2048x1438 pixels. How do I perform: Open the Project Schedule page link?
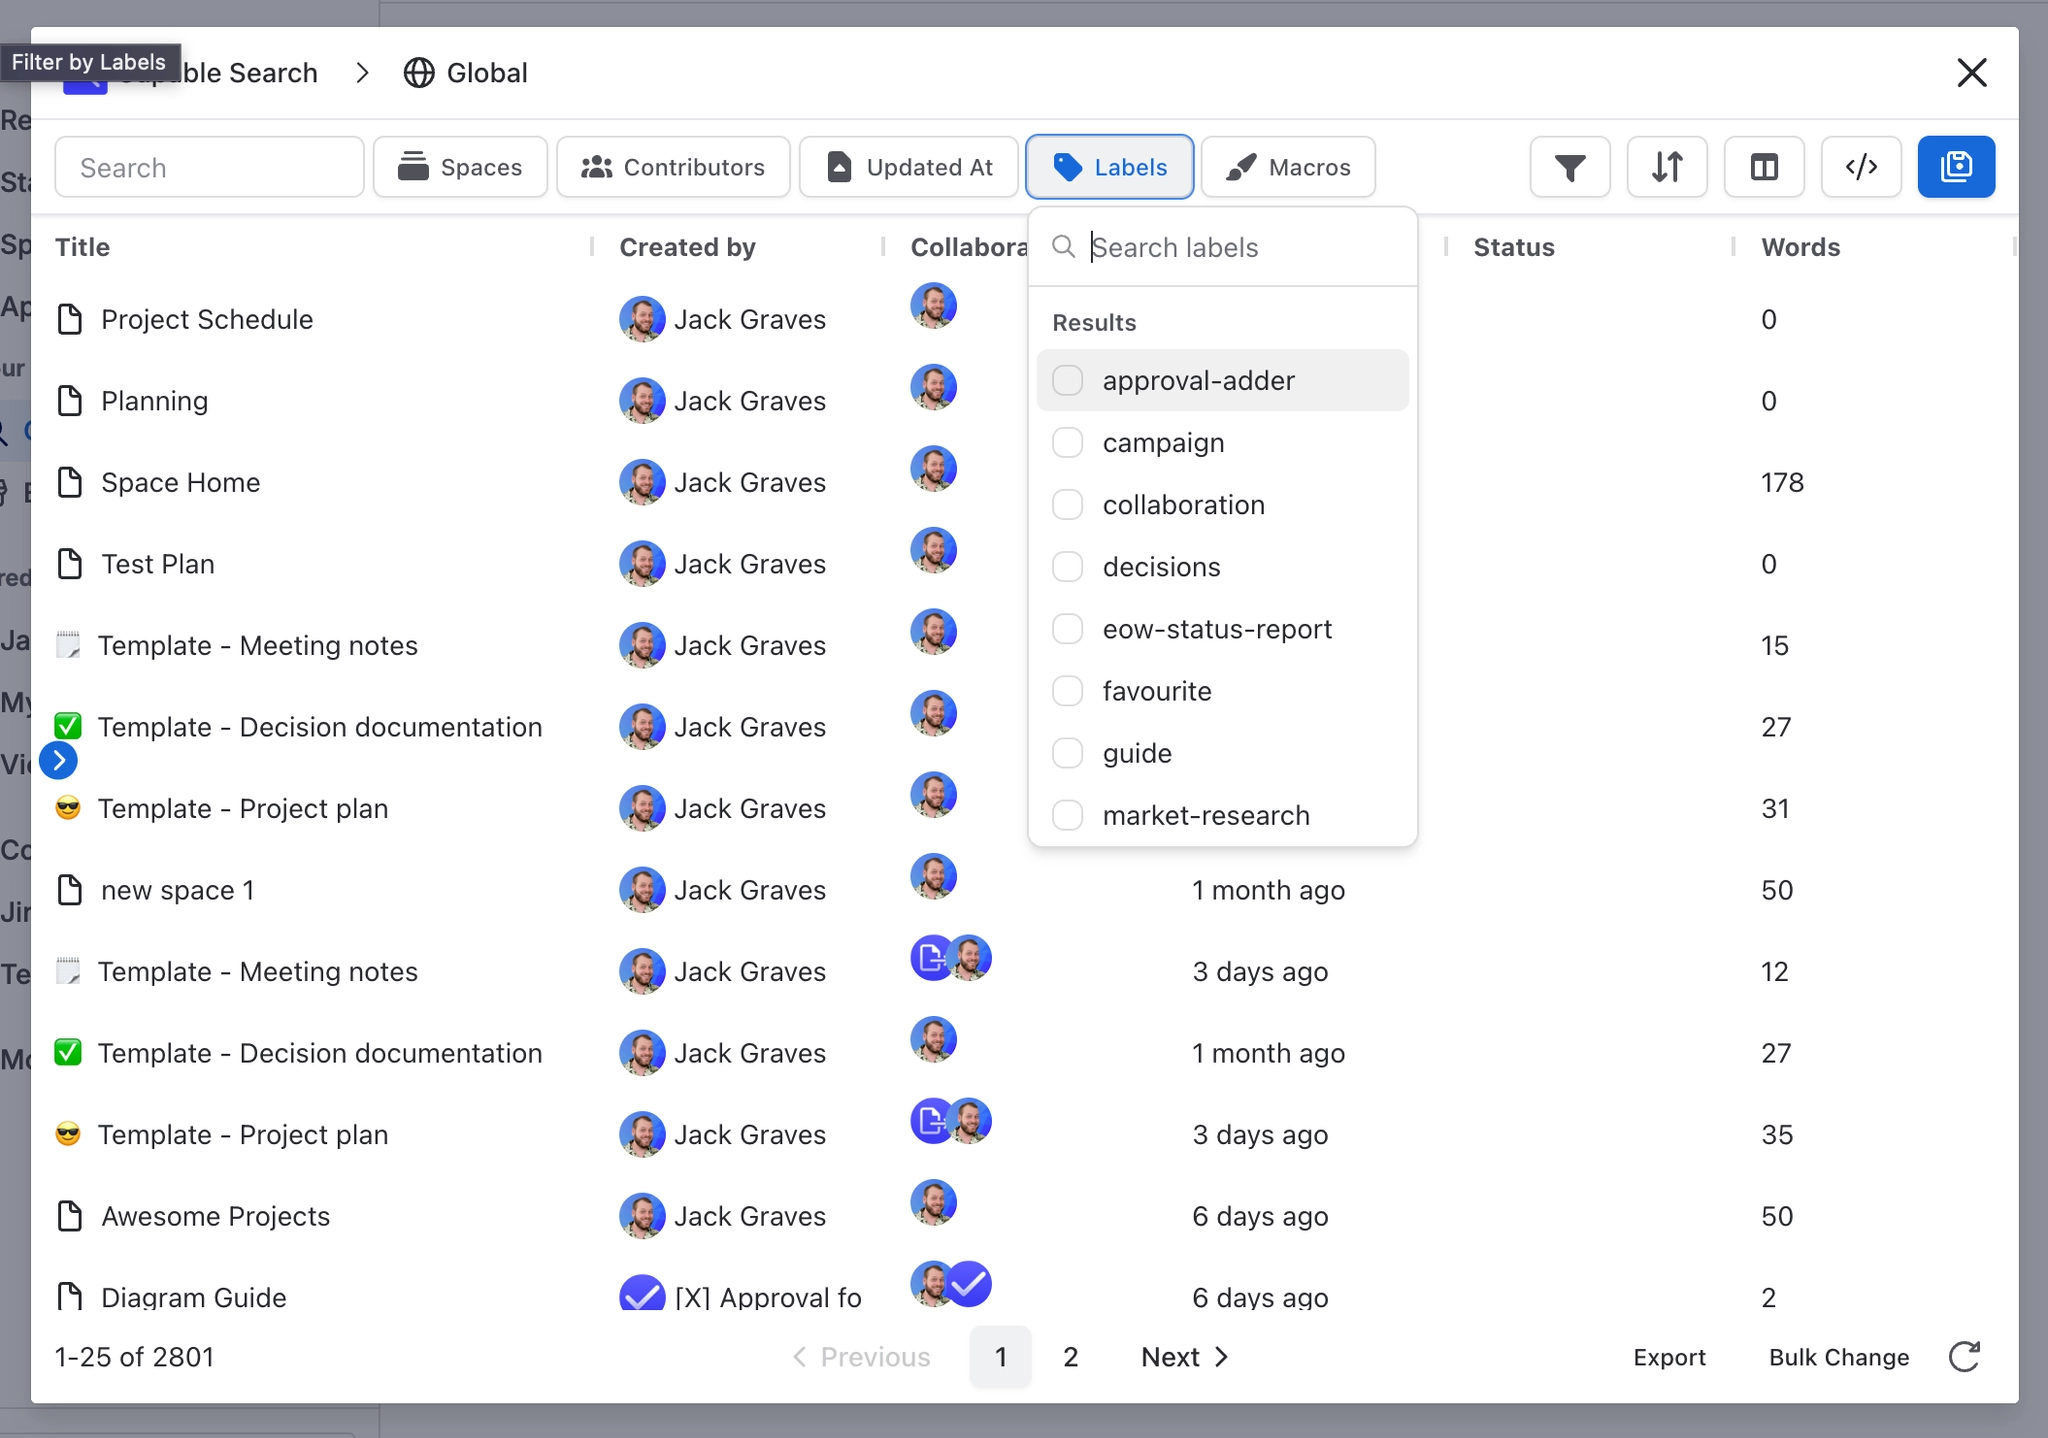(207, 320)
